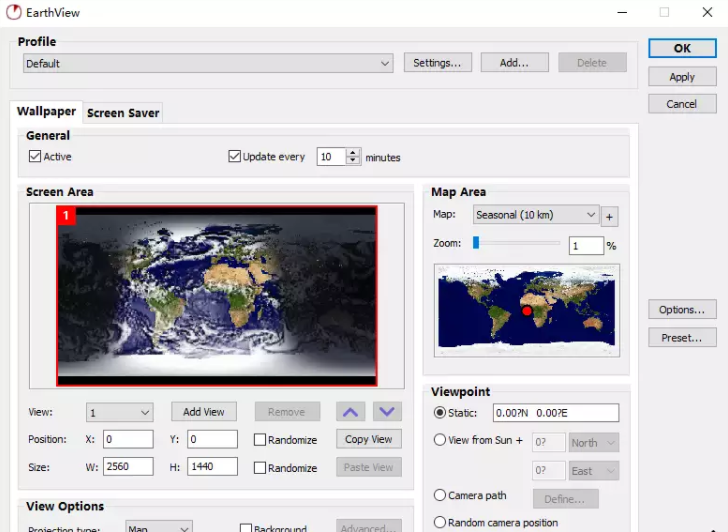Click the Static coordinates input field
This screenshot has width=728, height=532.
coord(555,413)
